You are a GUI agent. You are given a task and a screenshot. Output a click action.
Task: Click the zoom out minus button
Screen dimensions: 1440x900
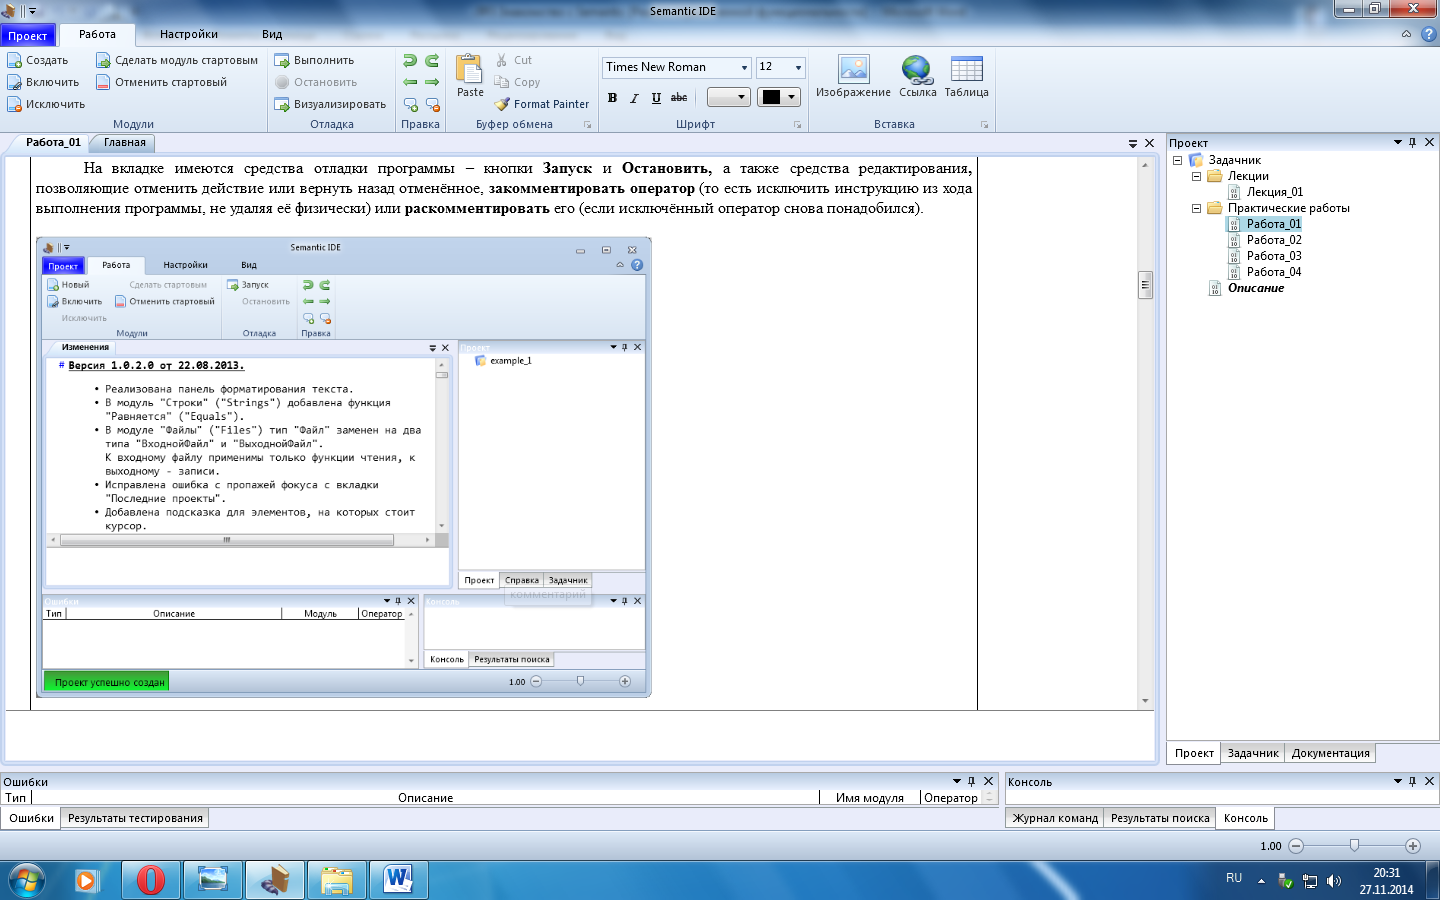[x=1296, y=846]
